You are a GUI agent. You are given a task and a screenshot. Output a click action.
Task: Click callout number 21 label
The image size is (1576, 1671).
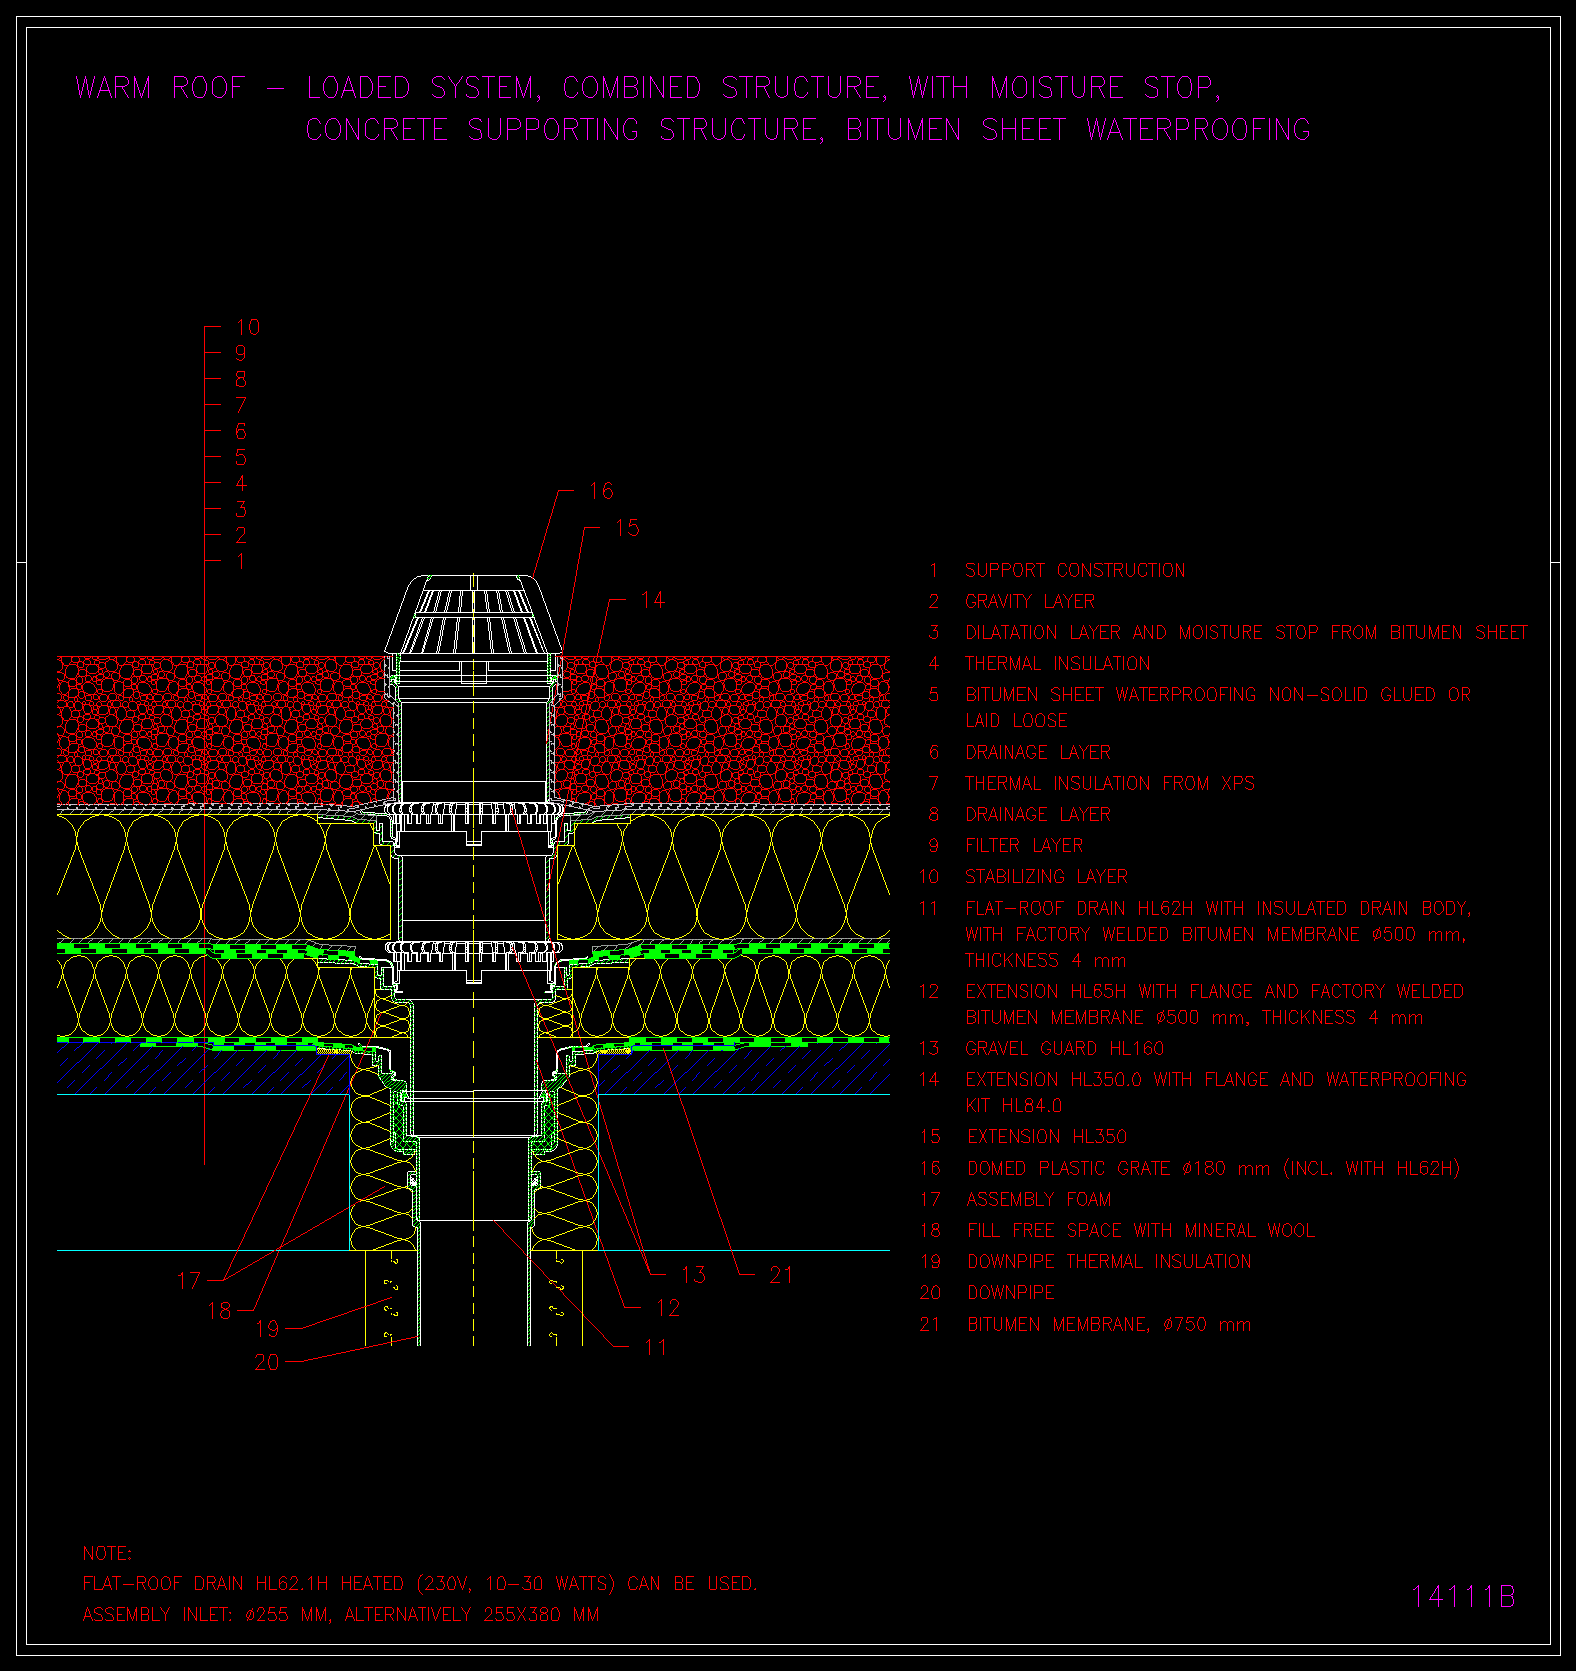point(781,1275)
